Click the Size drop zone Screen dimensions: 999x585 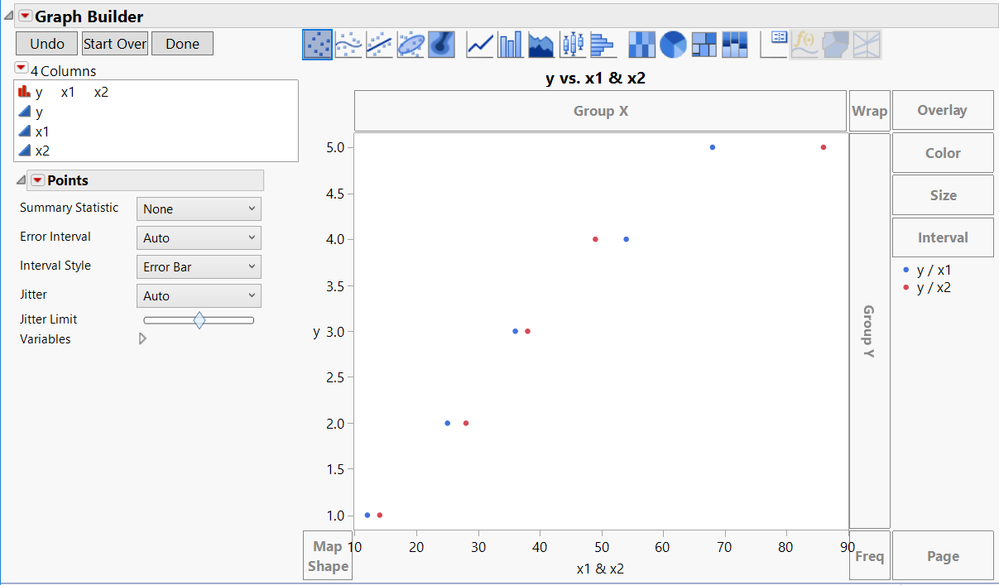point(942,195)
